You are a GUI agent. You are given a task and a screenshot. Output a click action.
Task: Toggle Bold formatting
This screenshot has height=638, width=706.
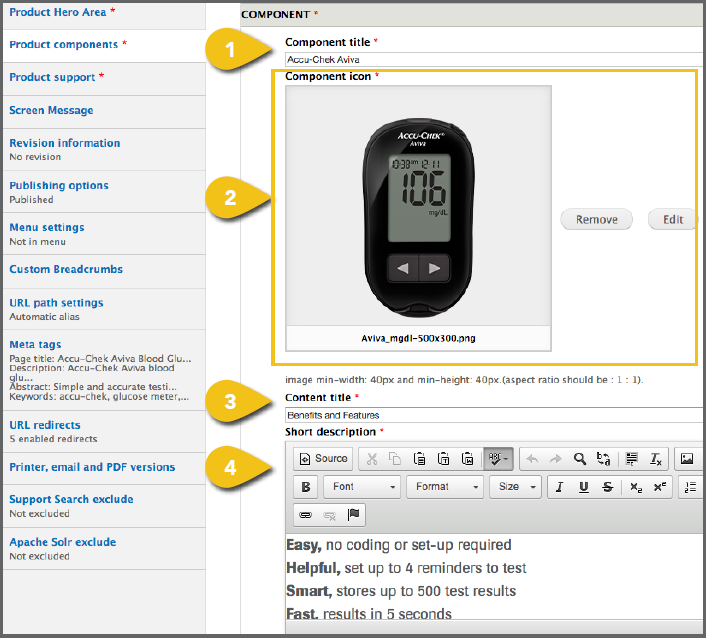point(306,487)
